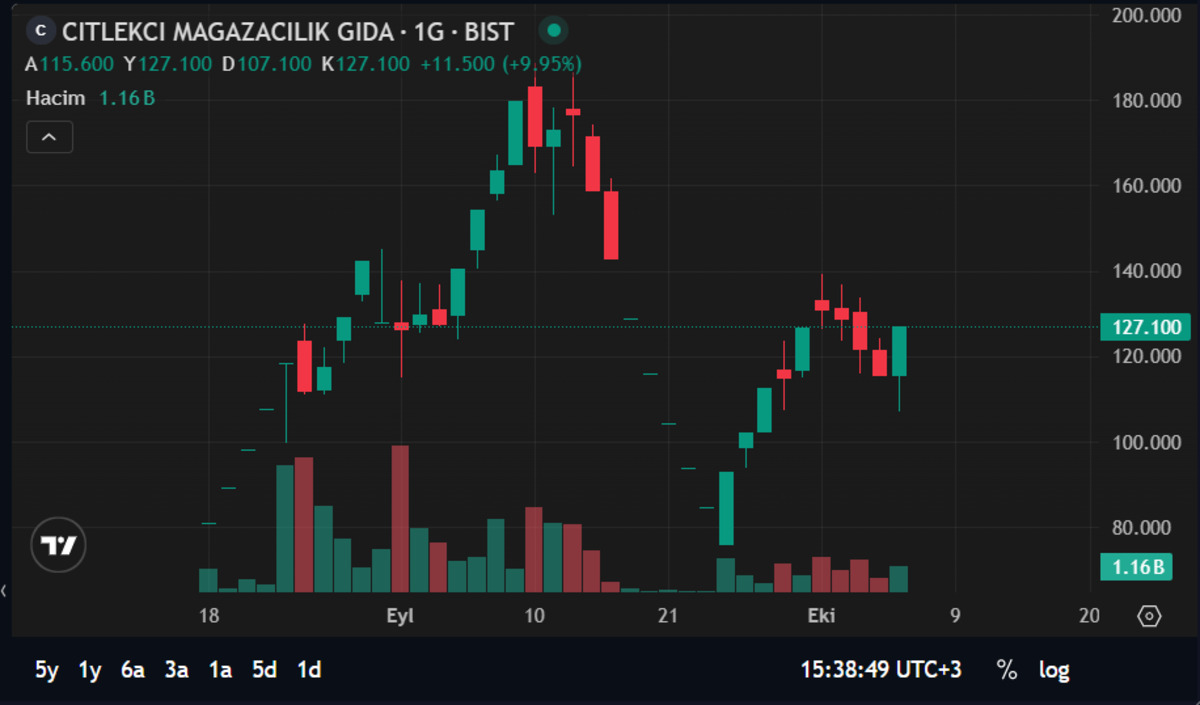Toggle logarithmic scale with log
Screen dimensions: 1200x705
pos(1054,670)
